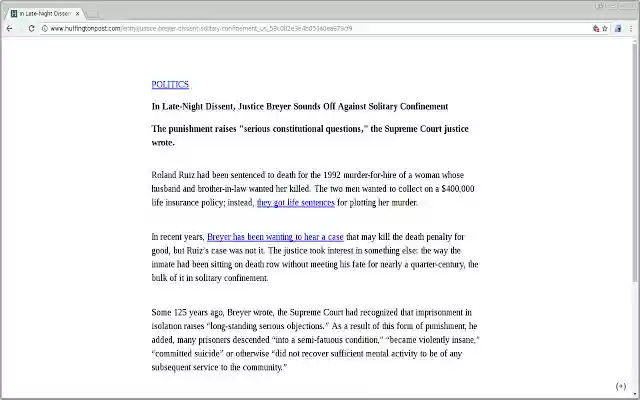Click the browser back arrow
Image resolution: width=640 pixels, height=400 pixels.
(x=9, y=28)
